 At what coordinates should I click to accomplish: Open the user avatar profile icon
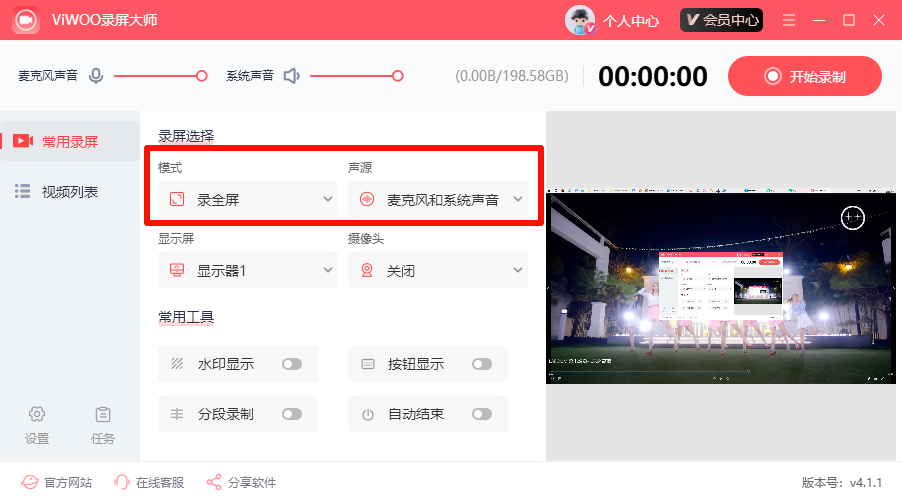[580, 20]
